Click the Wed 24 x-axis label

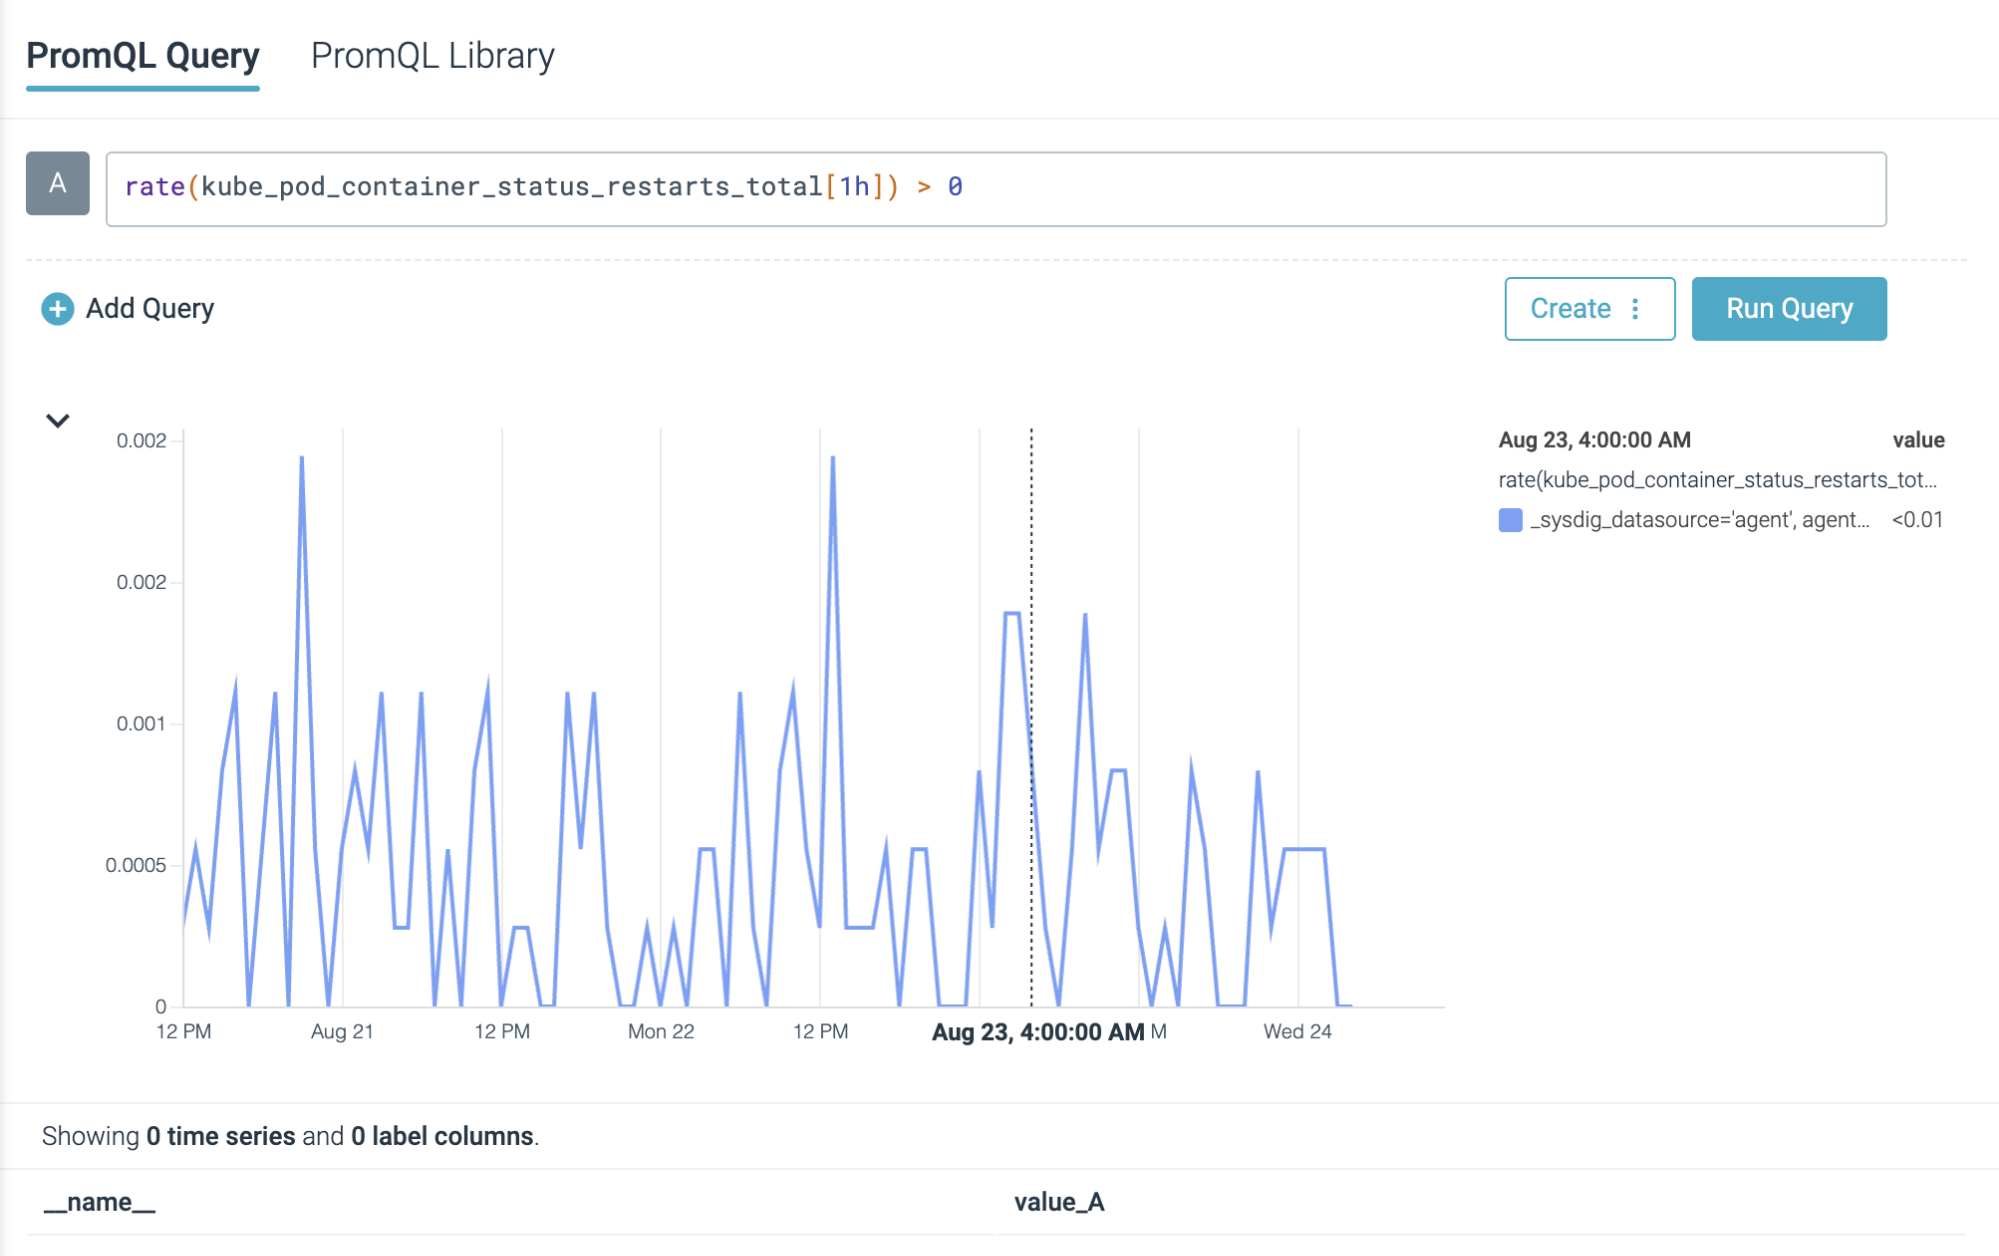click(x=1297, y=1032)
